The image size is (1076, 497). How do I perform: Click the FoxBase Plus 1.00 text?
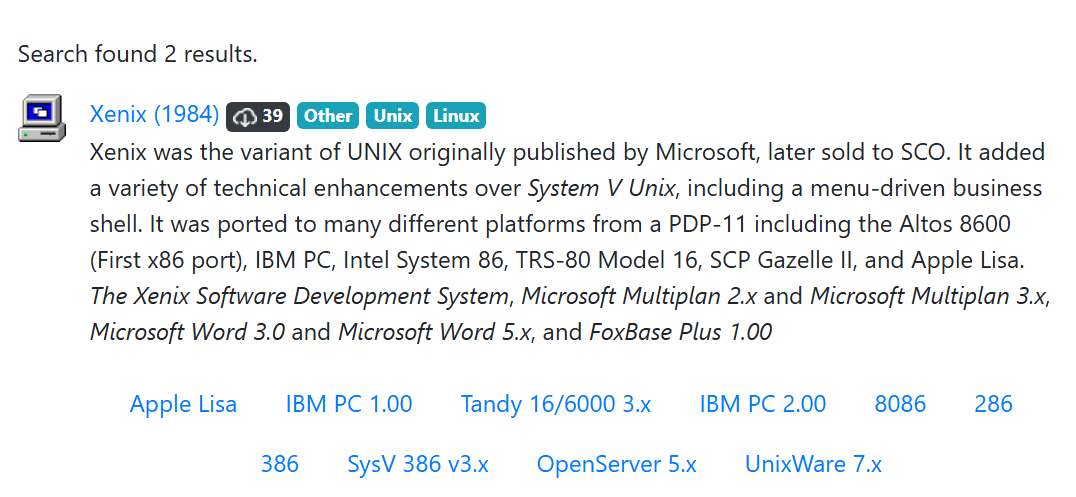point(679,331)
